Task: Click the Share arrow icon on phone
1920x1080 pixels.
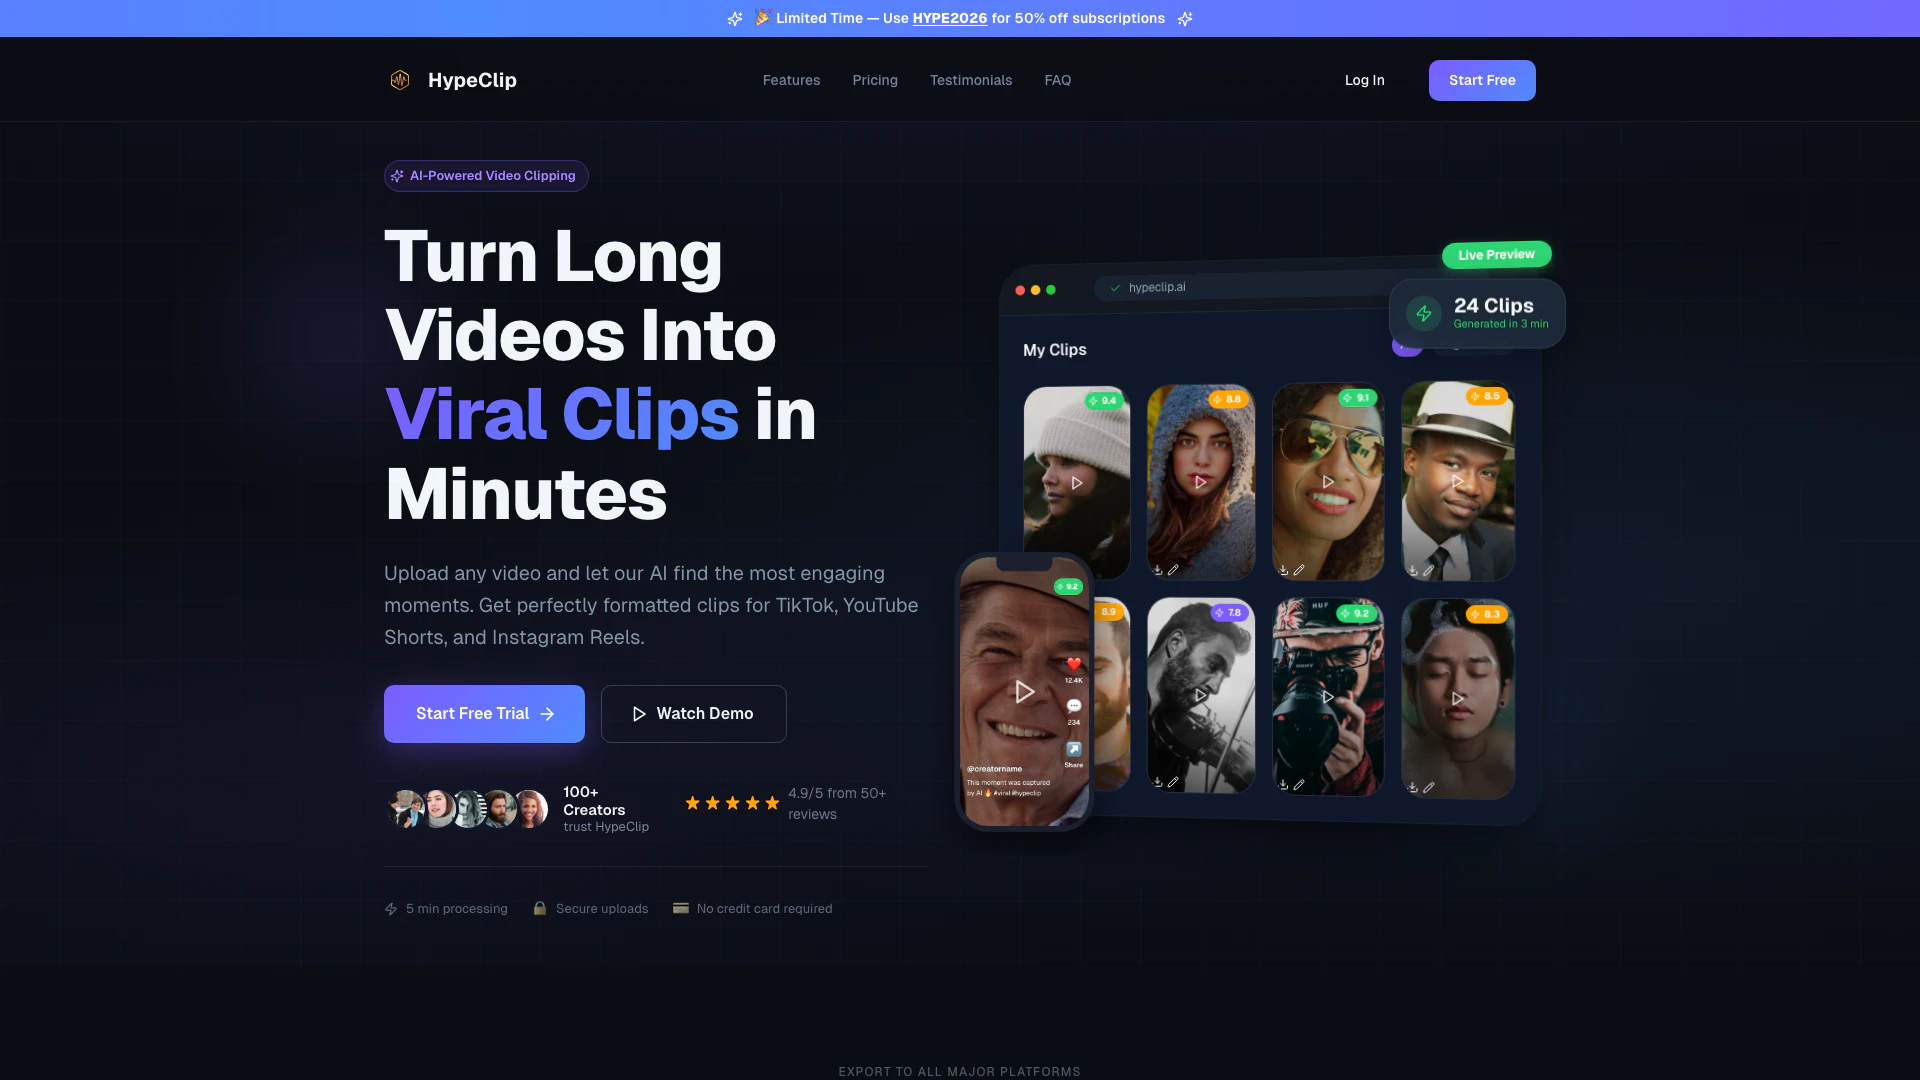Action: pos(1074,749)
